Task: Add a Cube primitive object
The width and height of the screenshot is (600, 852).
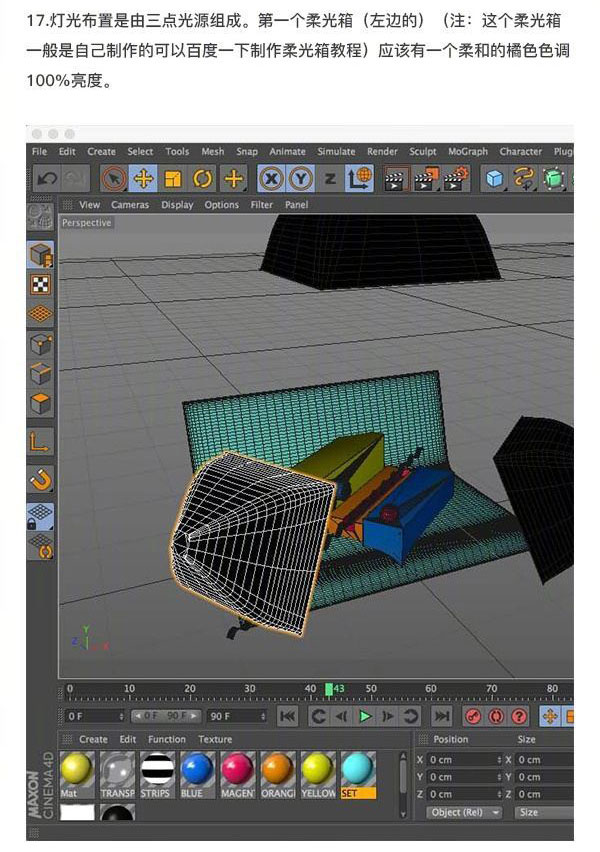Action: coord(493,178)
